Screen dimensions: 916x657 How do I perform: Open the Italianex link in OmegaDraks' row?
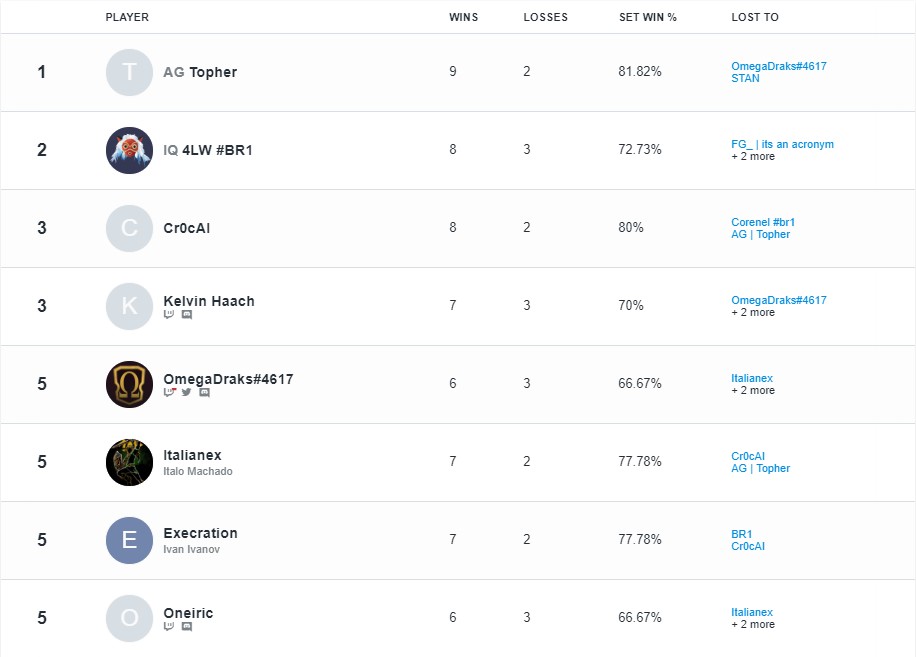752,378
